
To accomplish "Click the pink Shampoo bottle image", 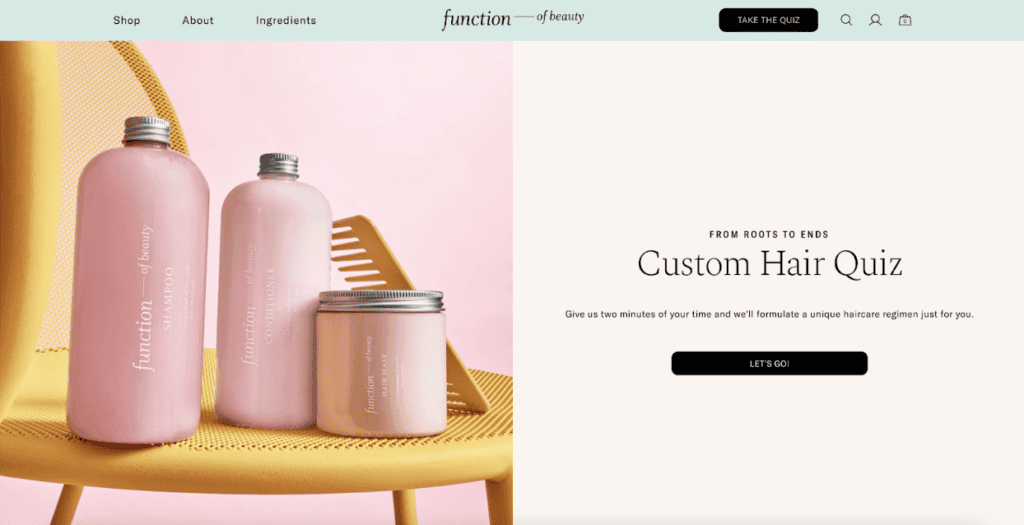I will [x=138, y=291].
